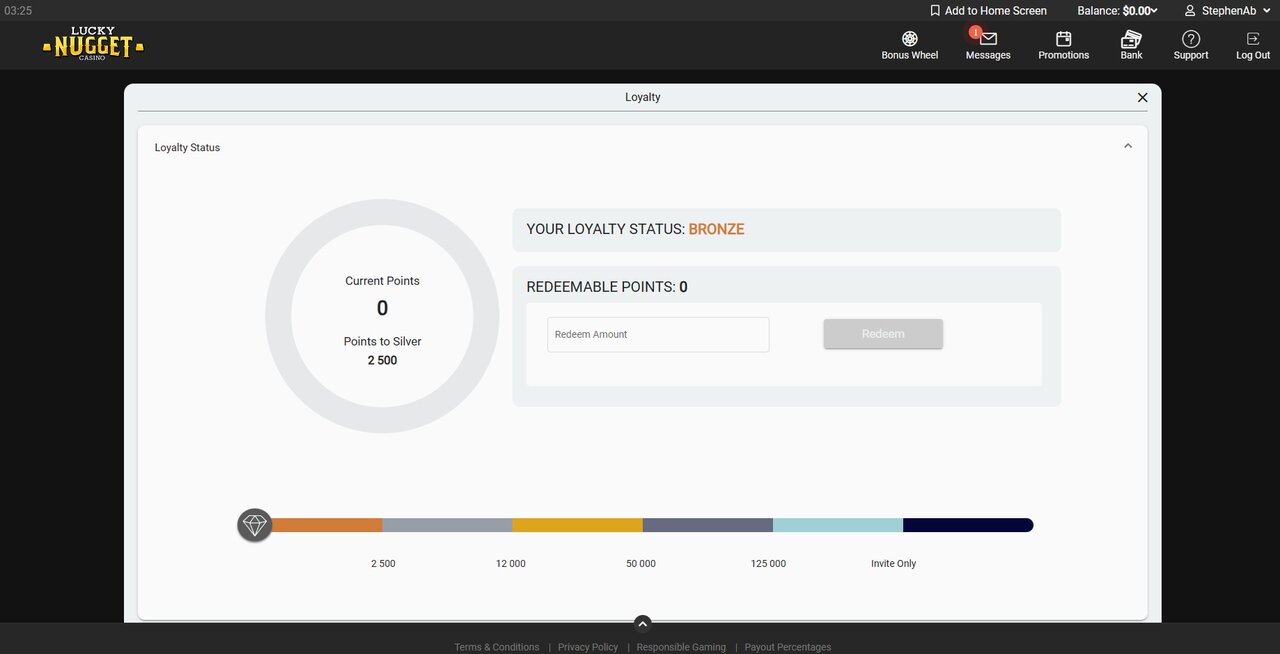Open the Privacy Policy link
The width and height of the screenshot is (1280, 654).
pyautogui.click(x=588, y=647)
